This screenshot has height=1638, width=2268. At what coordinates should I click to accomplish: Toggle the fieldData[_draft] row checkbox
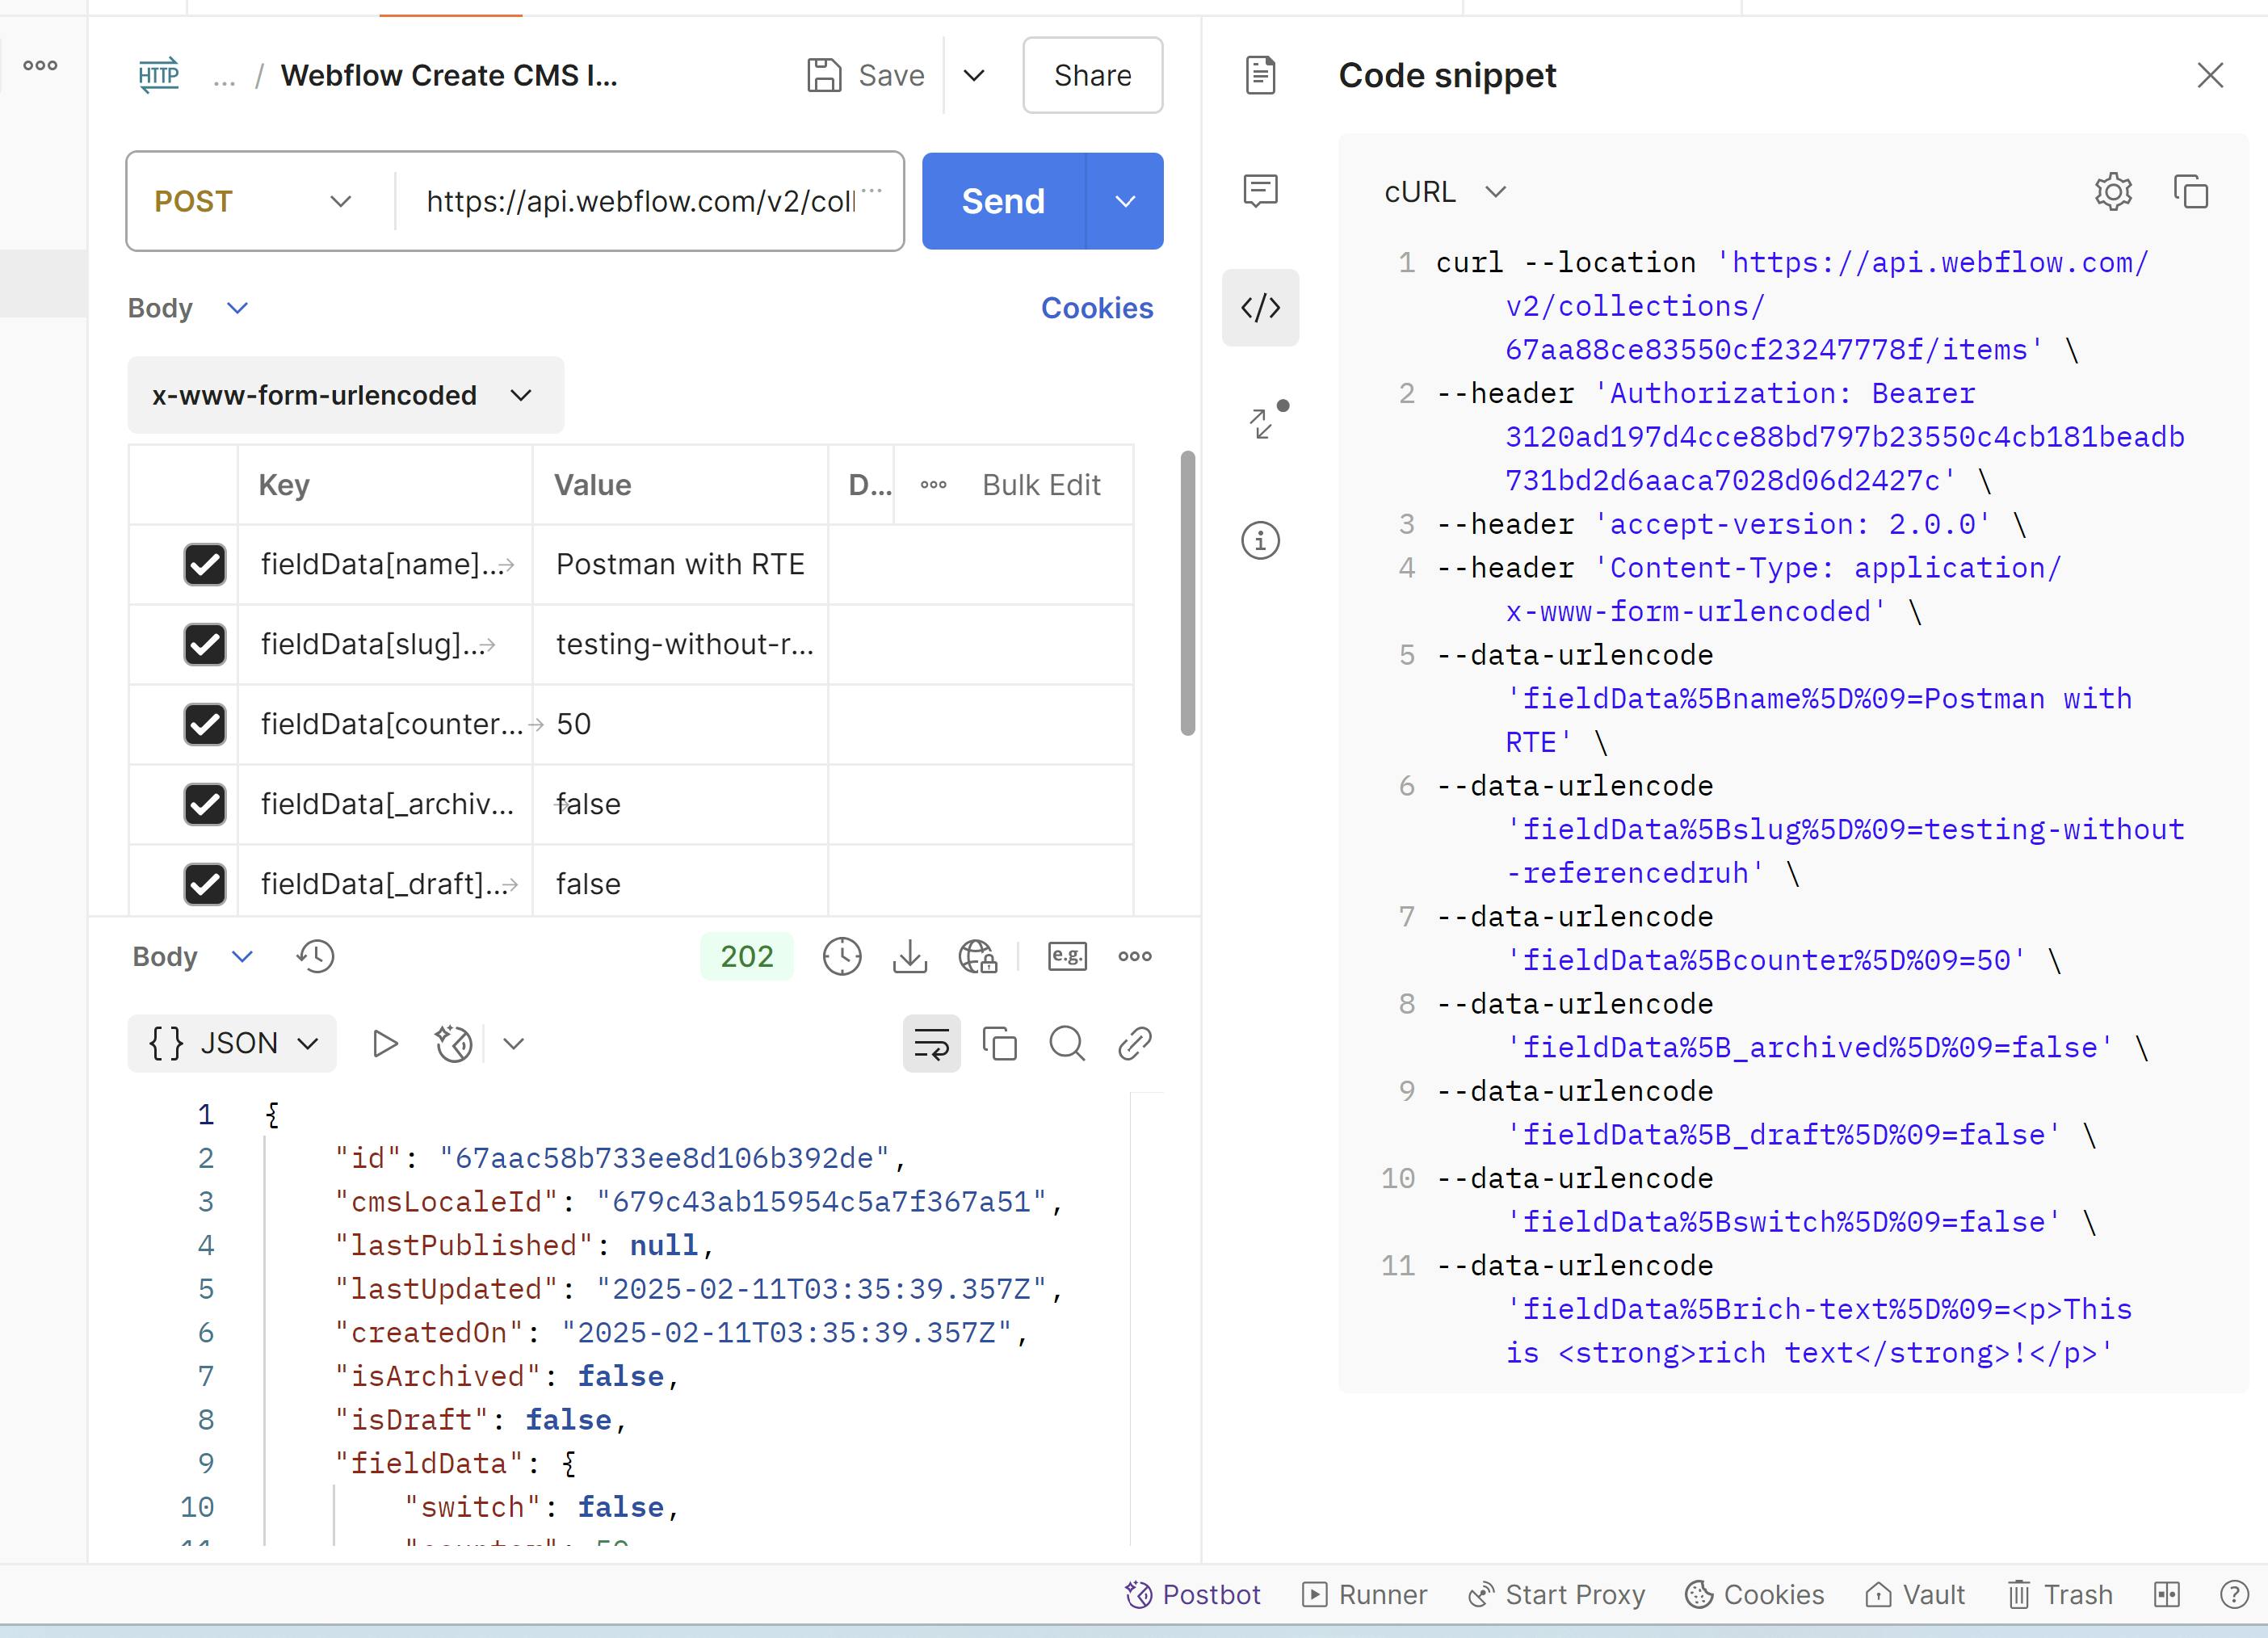pos(205,883)
